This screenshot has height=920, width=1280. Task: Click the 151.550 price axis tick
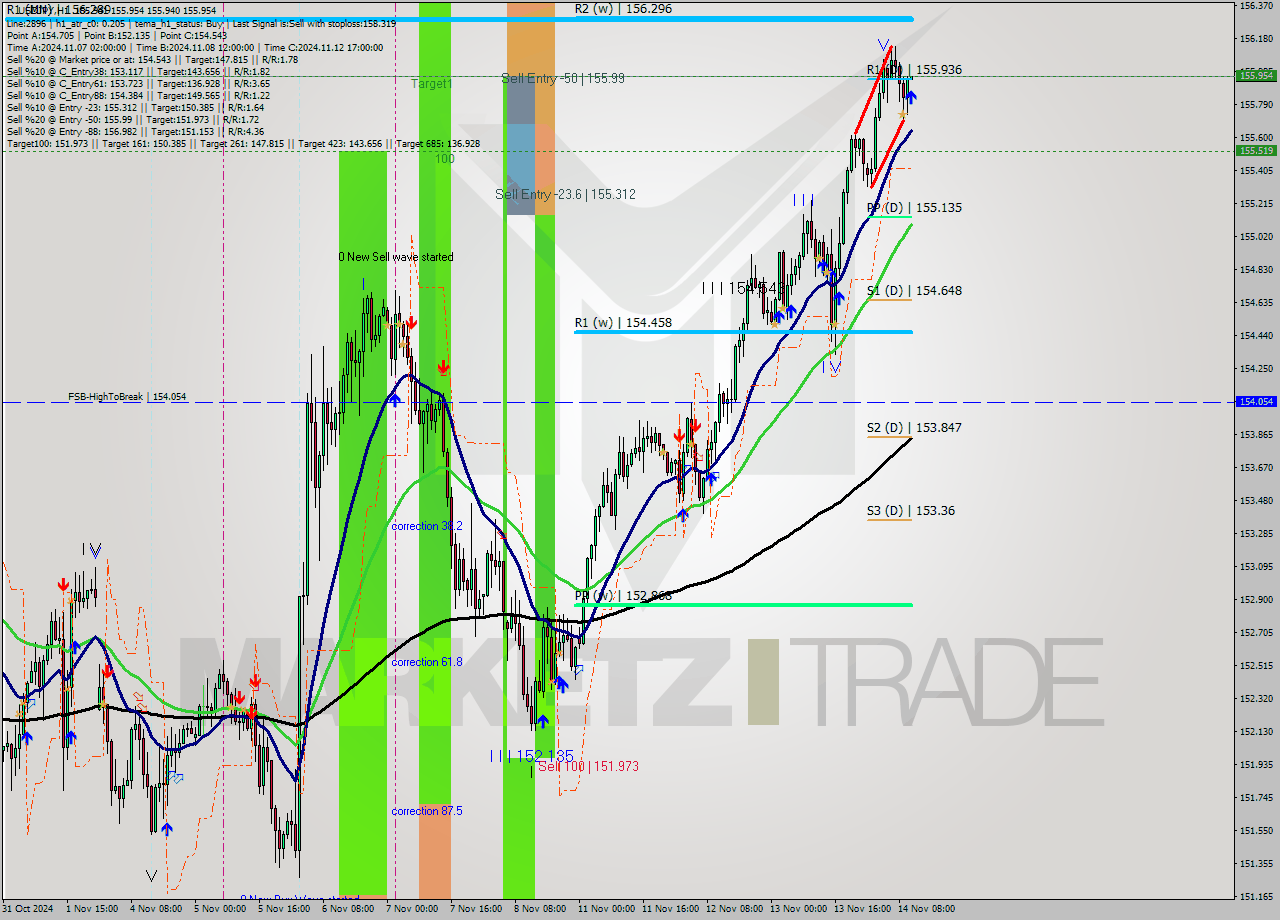1256,831
